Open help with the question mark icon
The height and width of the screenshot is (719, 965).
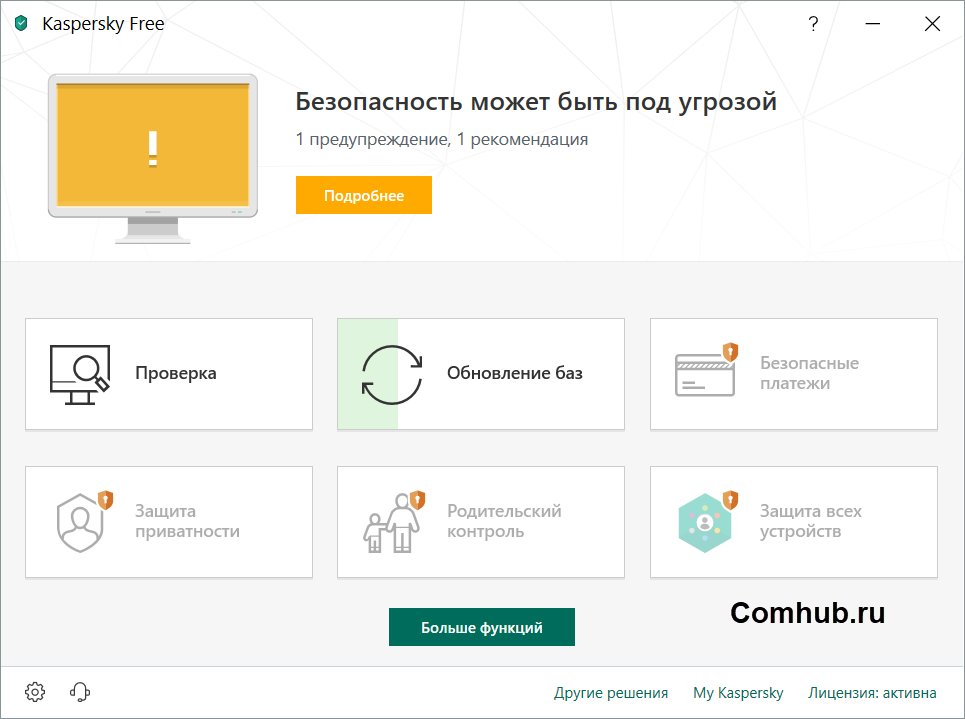813,23
